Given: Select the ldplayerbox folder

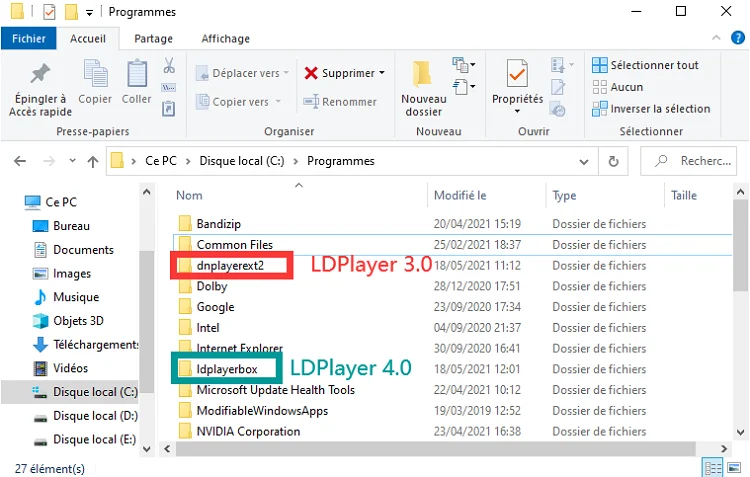Looking at the screenshot, I should [x=227, y=369].
